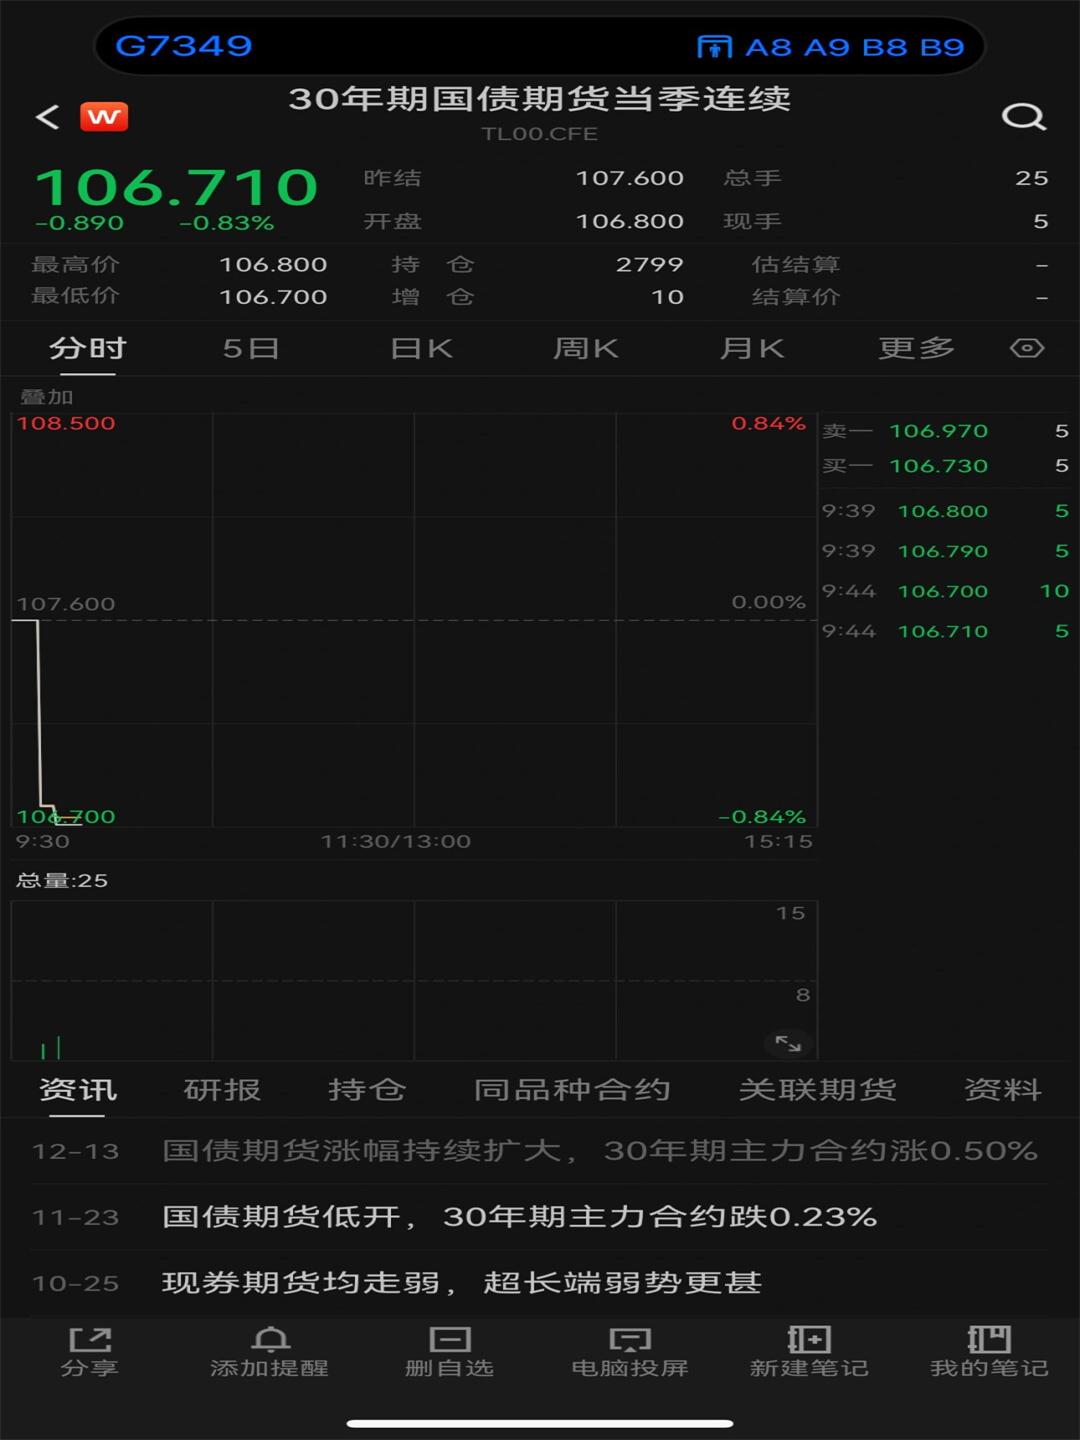Image resolution: width=1080 pixels, height=1440 pixels.
Task: Select the 5日 chart tab
Action: (250, 348)
